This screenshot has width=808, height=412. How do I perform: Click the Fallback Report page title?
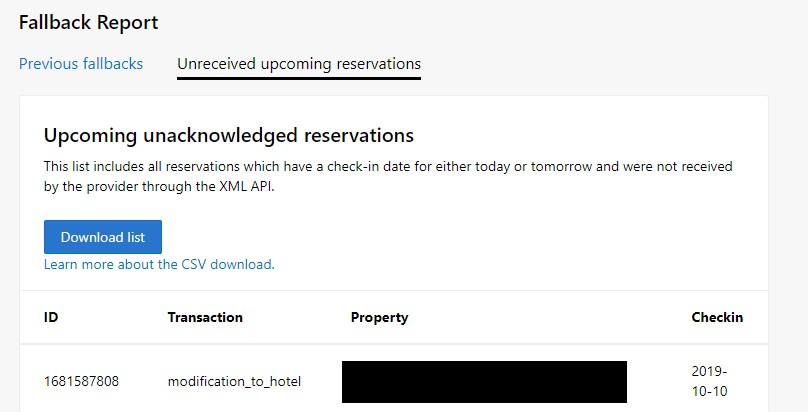89,23
